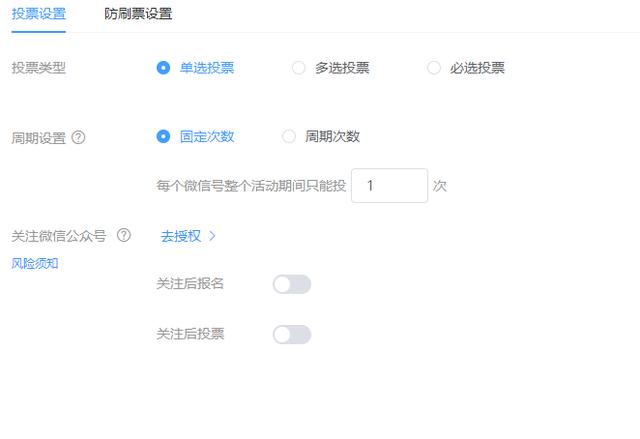Open the 投票设置 tab
The width and height of the screenshot is (640, 439).
[38, 14]
